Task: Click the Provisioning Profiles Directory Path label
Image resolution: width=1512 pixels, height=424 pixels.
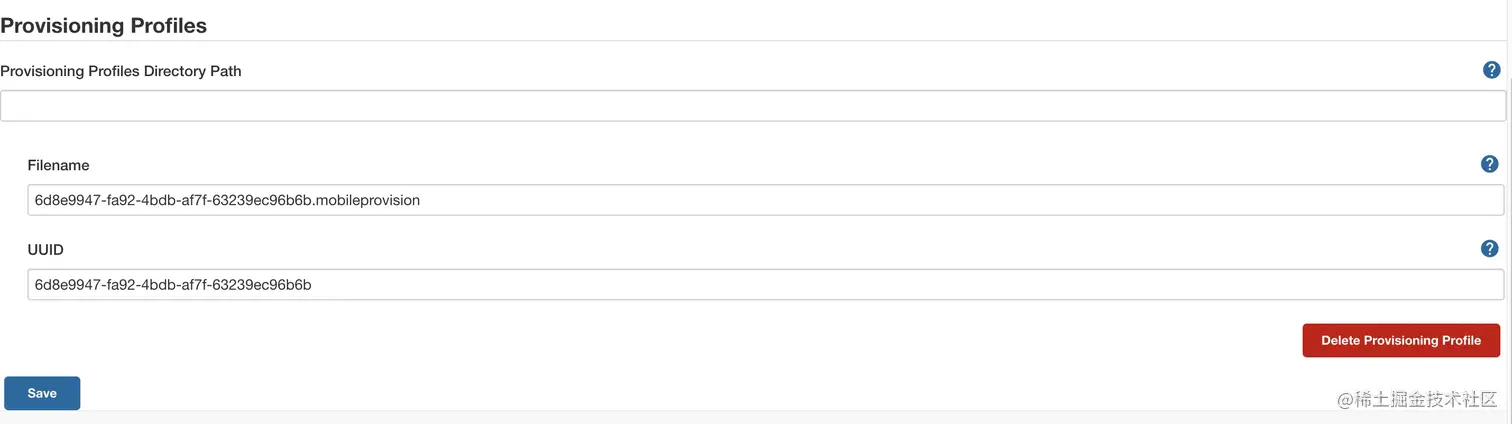Action: click(x=121, y=71)
